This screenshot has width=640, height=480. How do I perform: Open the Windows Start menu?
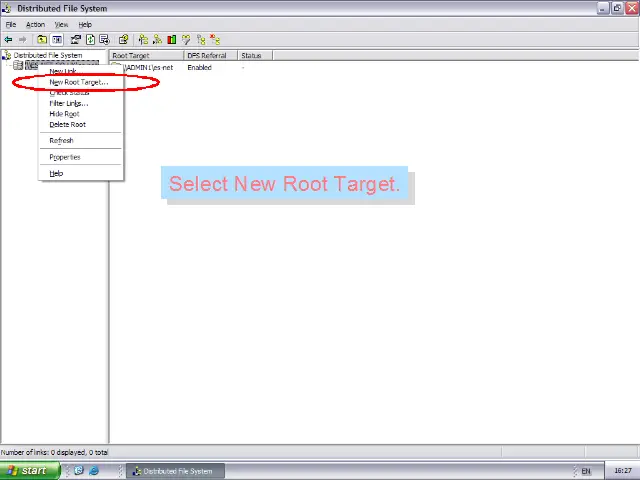tap(30, 471)
